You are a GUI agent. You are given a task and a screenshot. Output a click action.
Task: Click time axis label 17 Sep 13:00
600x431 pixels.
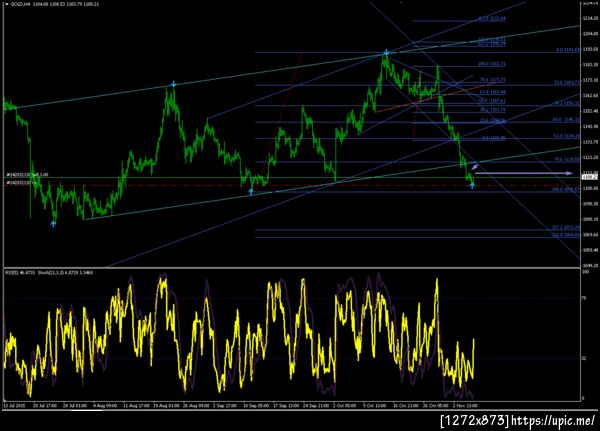pos(286,405)
